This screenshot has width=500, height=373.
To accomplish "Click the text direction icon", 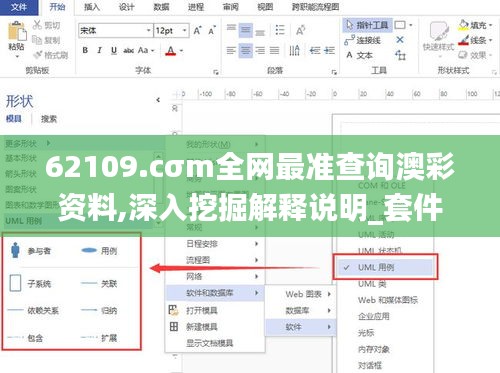I will coord(294,50).
